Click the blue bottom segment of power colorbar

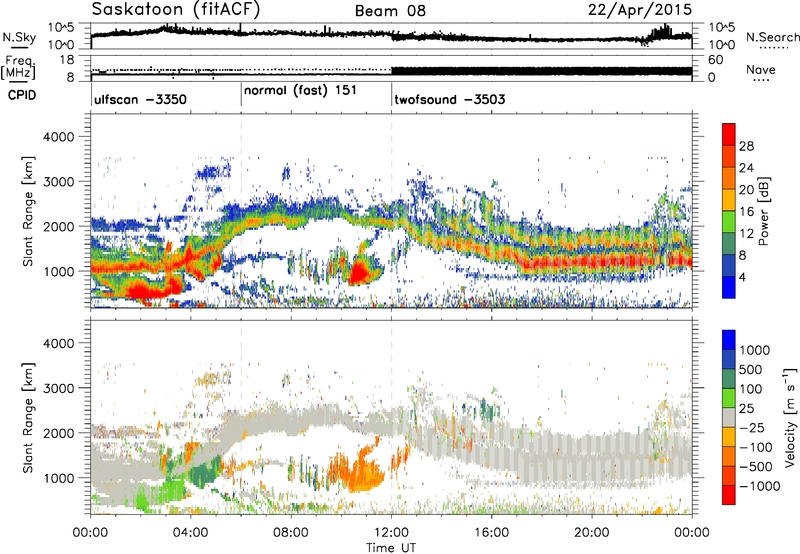pyautogui.click(x=729, y=288)
